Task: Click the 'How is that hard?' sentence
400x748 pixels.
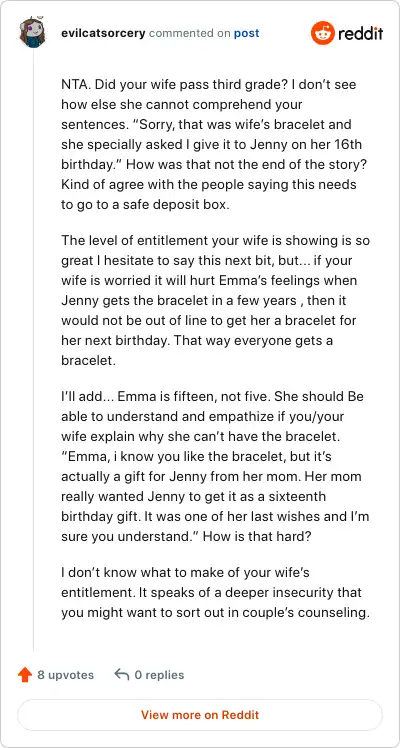Action: pos(257,536)
